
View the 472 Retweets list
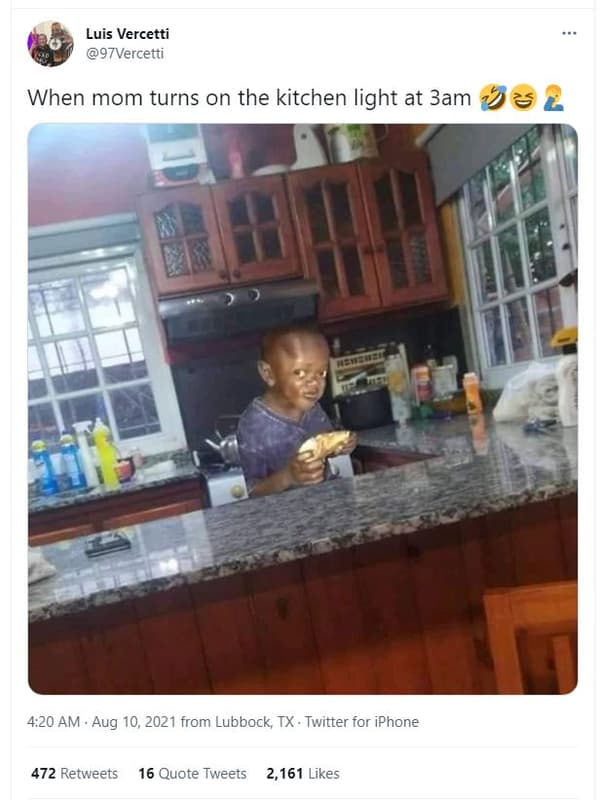[74, 773]
